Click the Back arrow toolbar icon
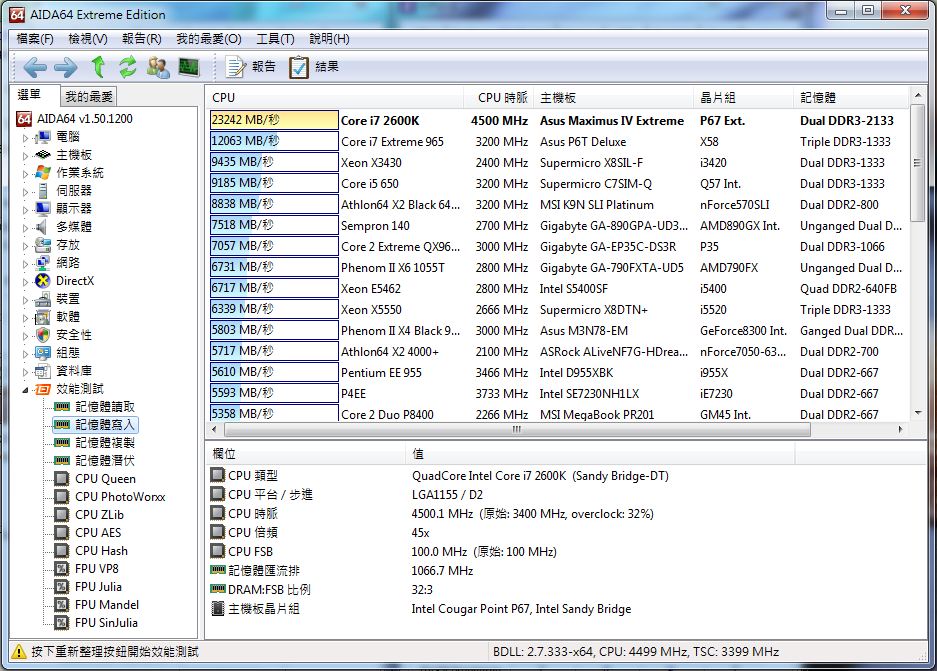Screen dimensions: 937x671 tap(35, 67)
